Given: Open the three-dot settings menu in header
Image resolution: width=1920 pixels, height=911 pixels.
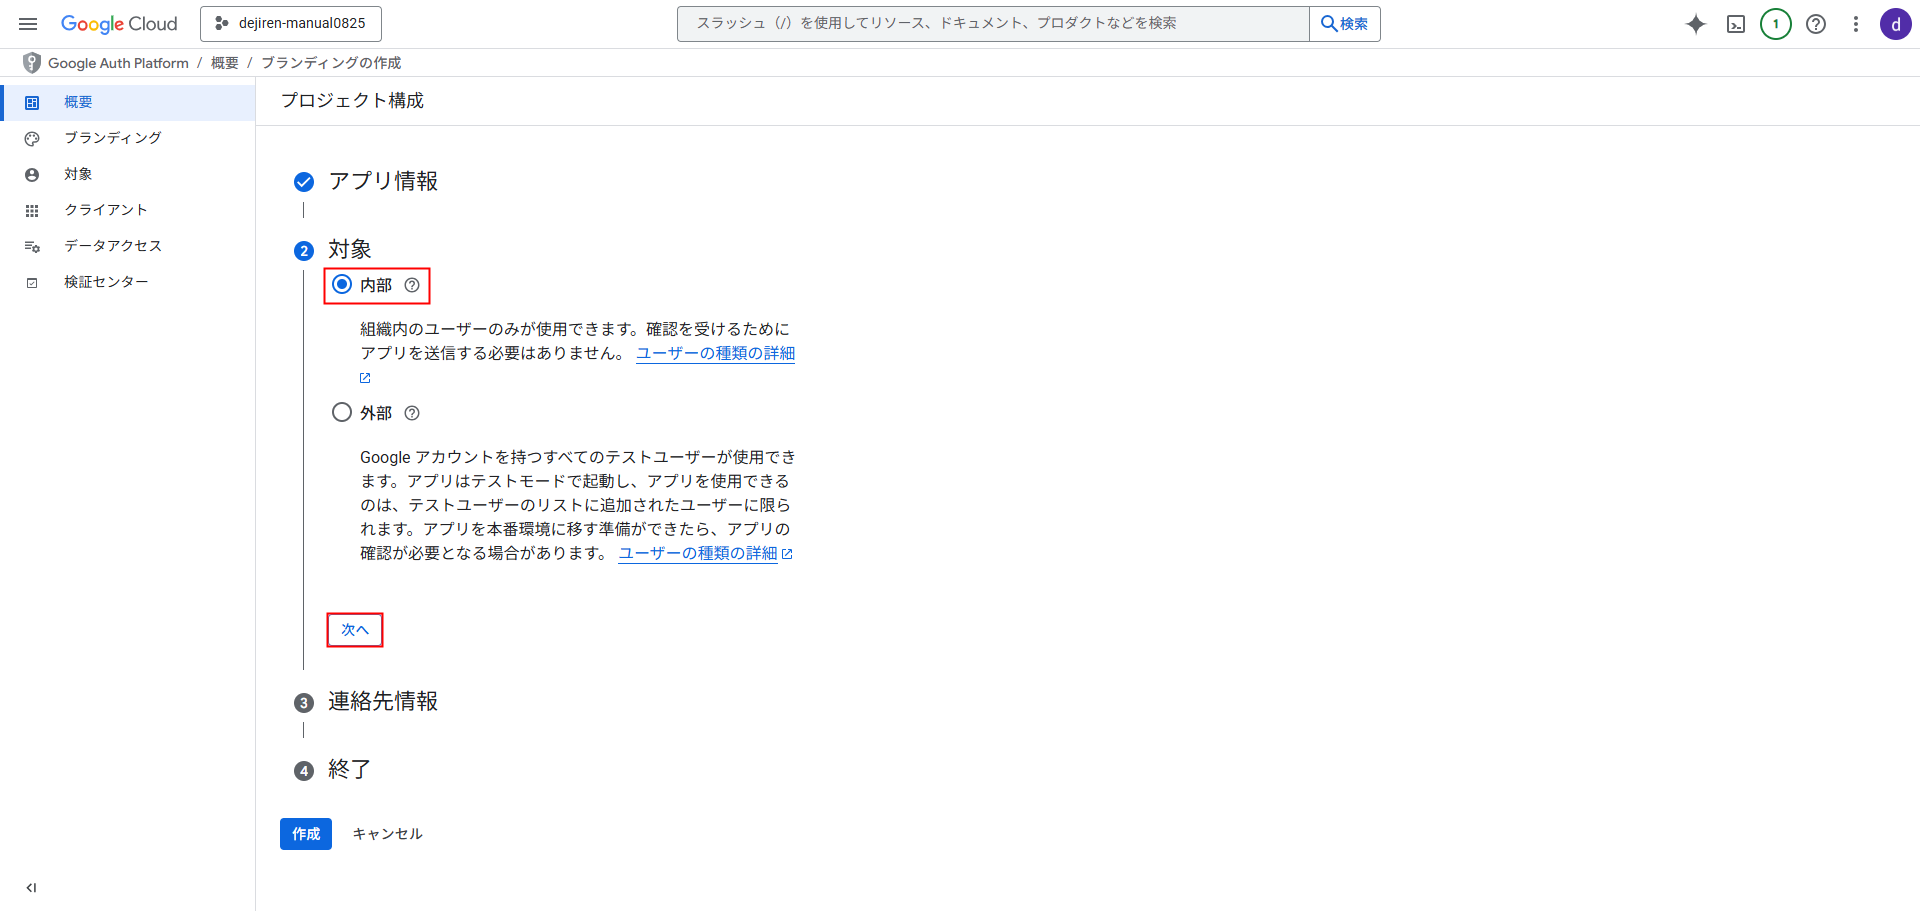Looking at the screenshot, I should (x=1855, y=24).
